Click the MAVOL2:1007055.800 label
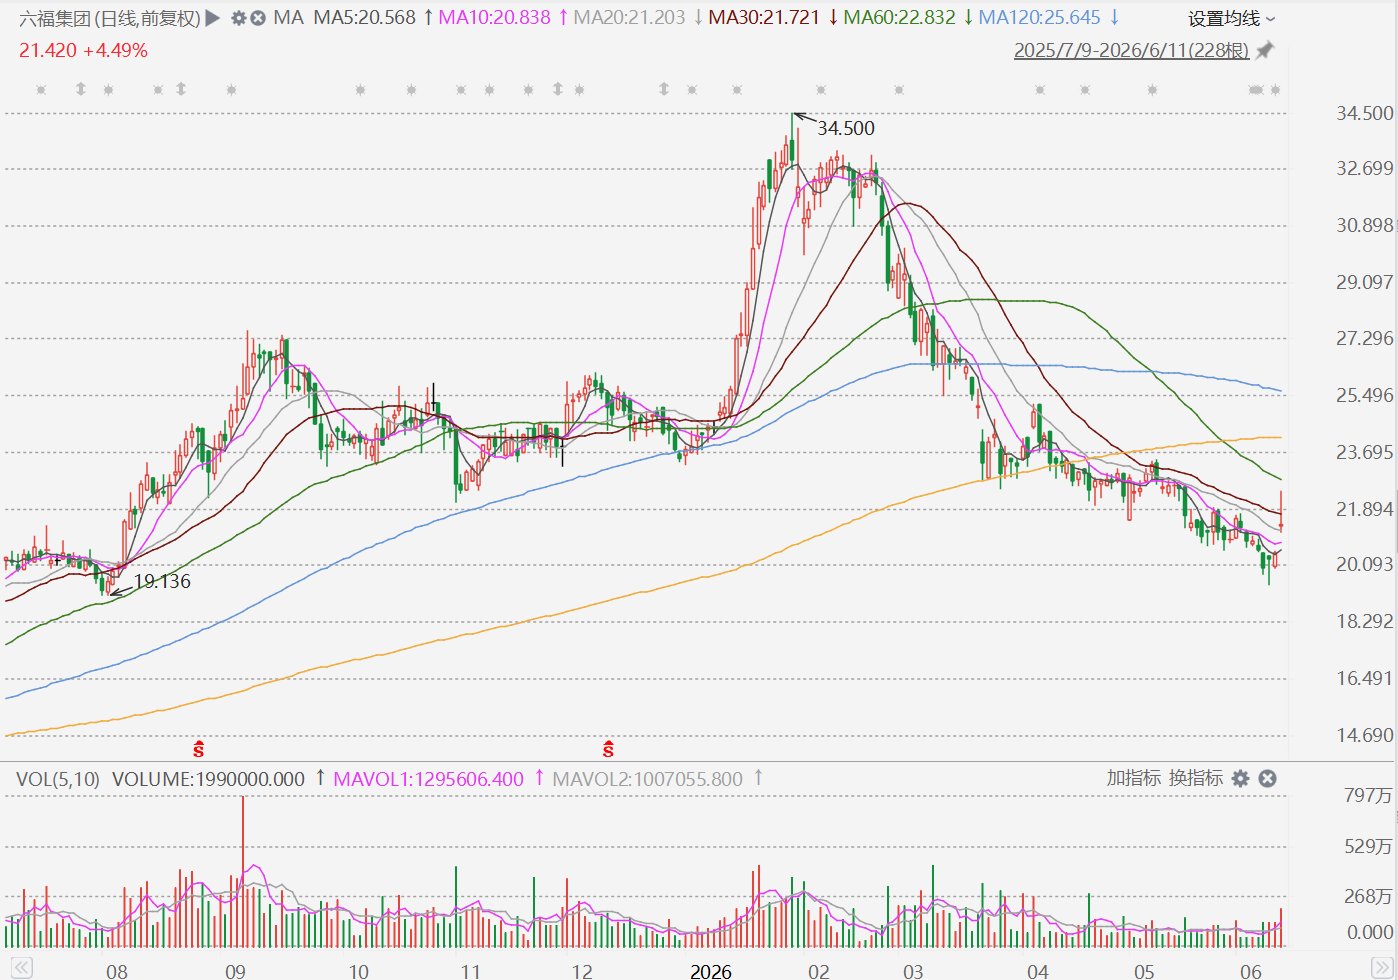The width and height of the screenshot is (1398, 980). click(x=647, y=779)
